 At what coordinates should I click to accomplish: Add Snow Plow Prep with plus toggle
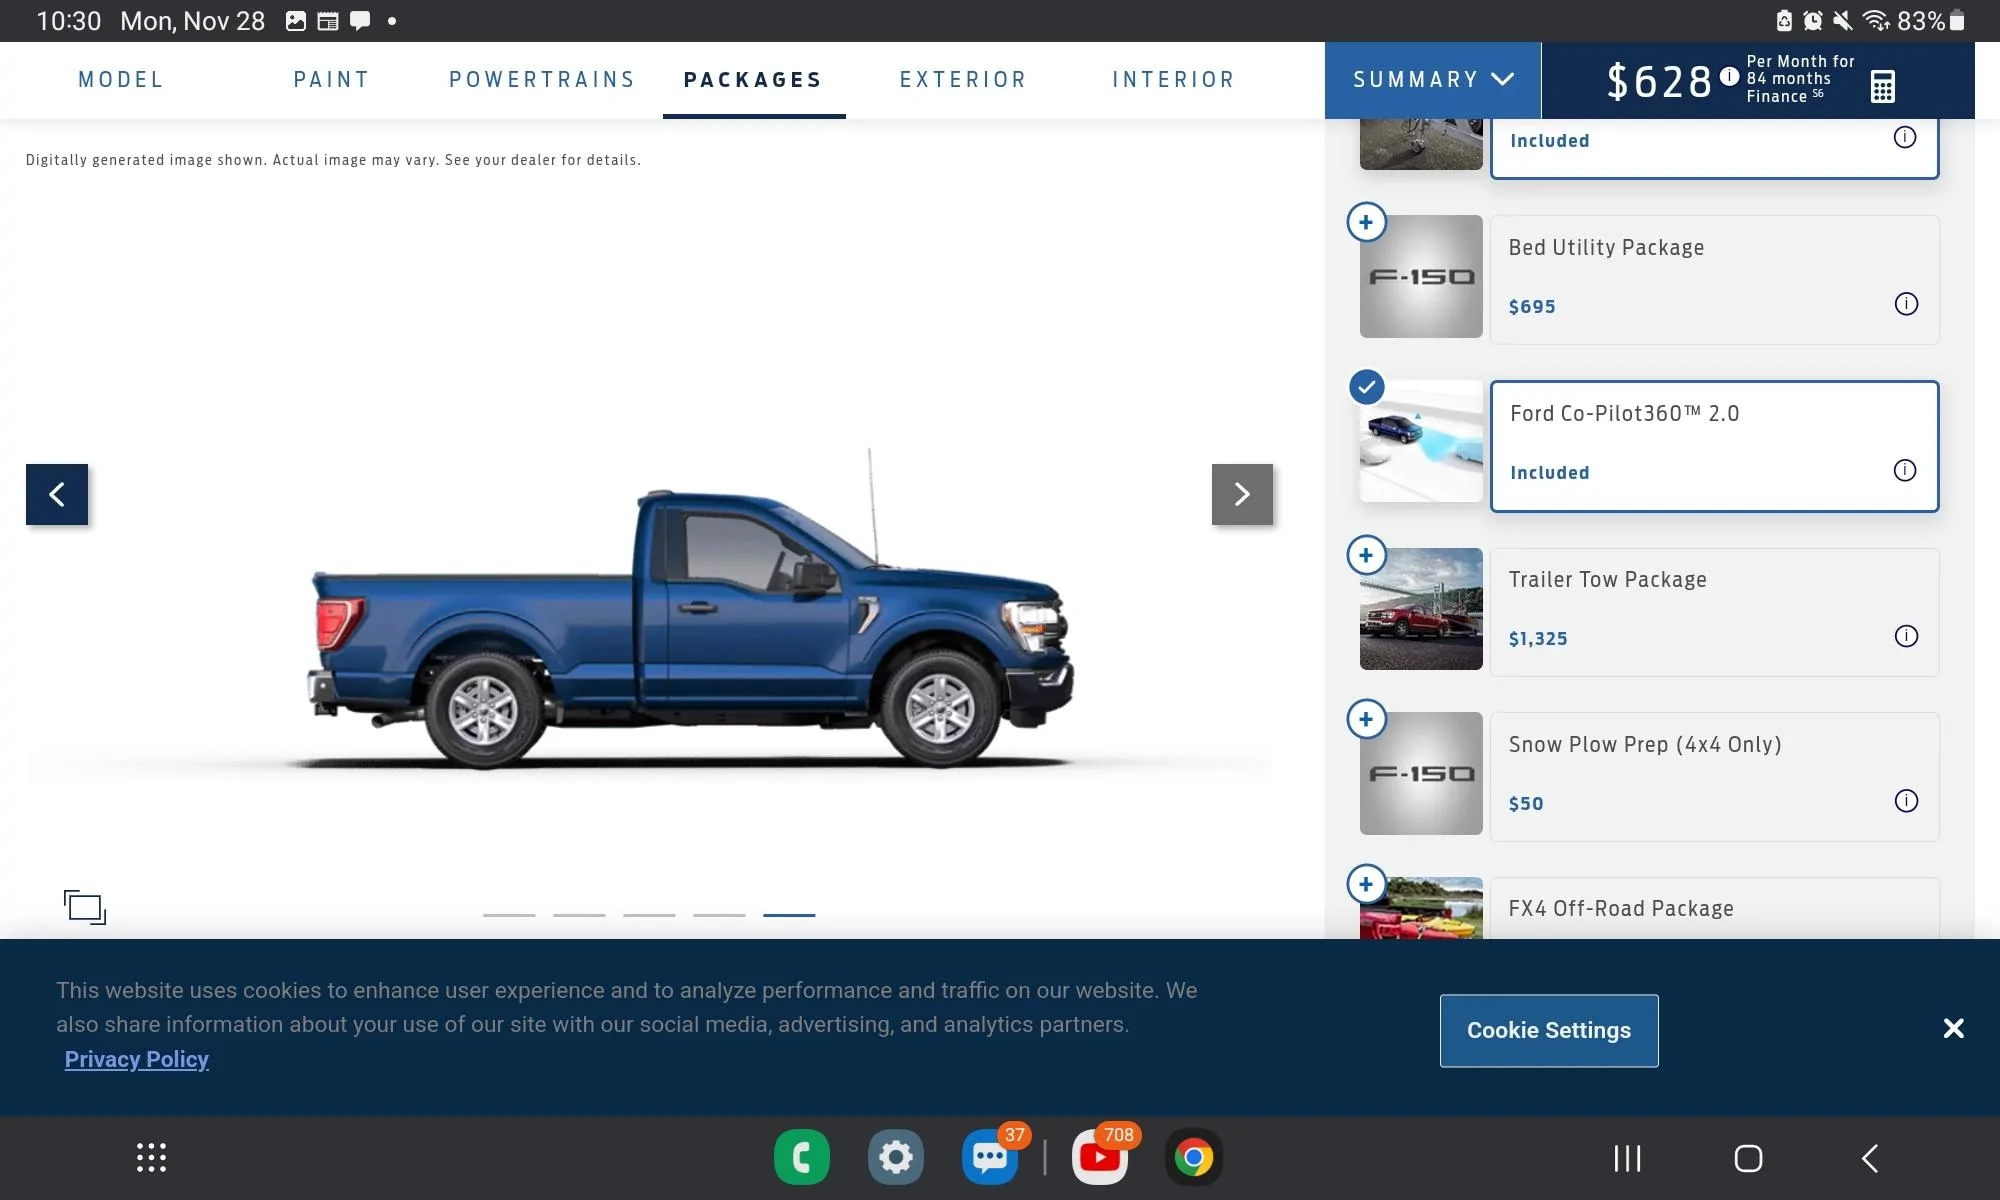coord(1366,719)
